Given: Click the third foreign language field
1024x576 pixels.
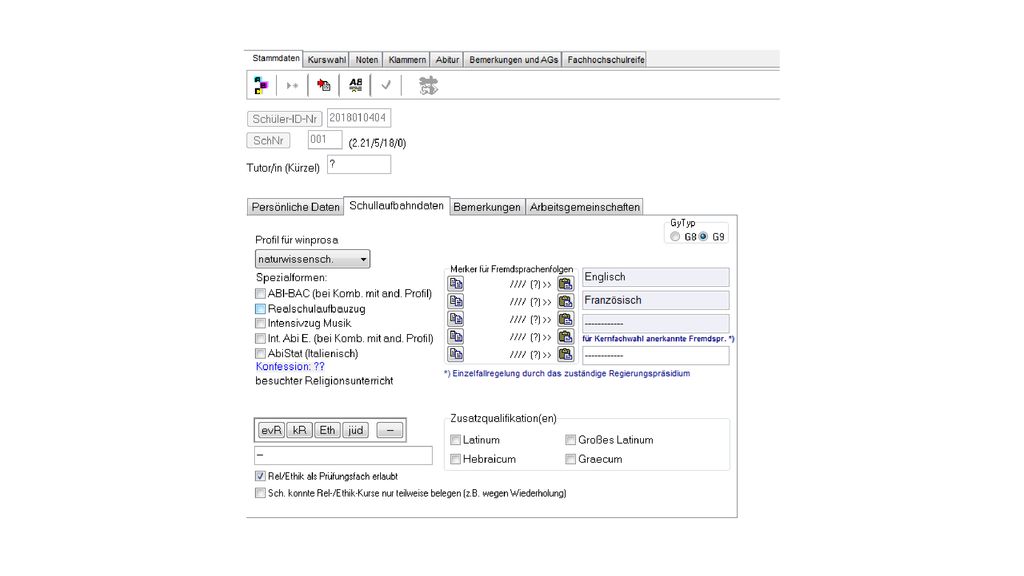Looking at the screenshot, I should [656, 323].
